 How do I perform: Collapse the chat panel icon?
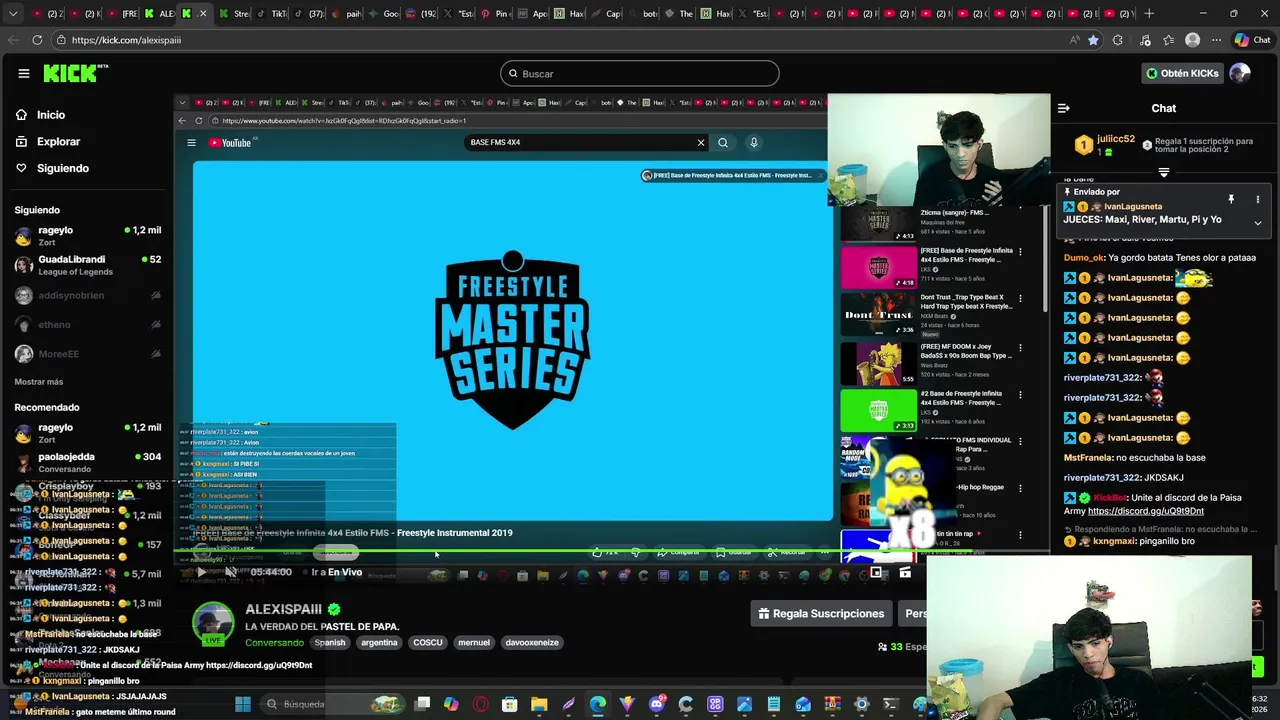(x=1064, y=108)
